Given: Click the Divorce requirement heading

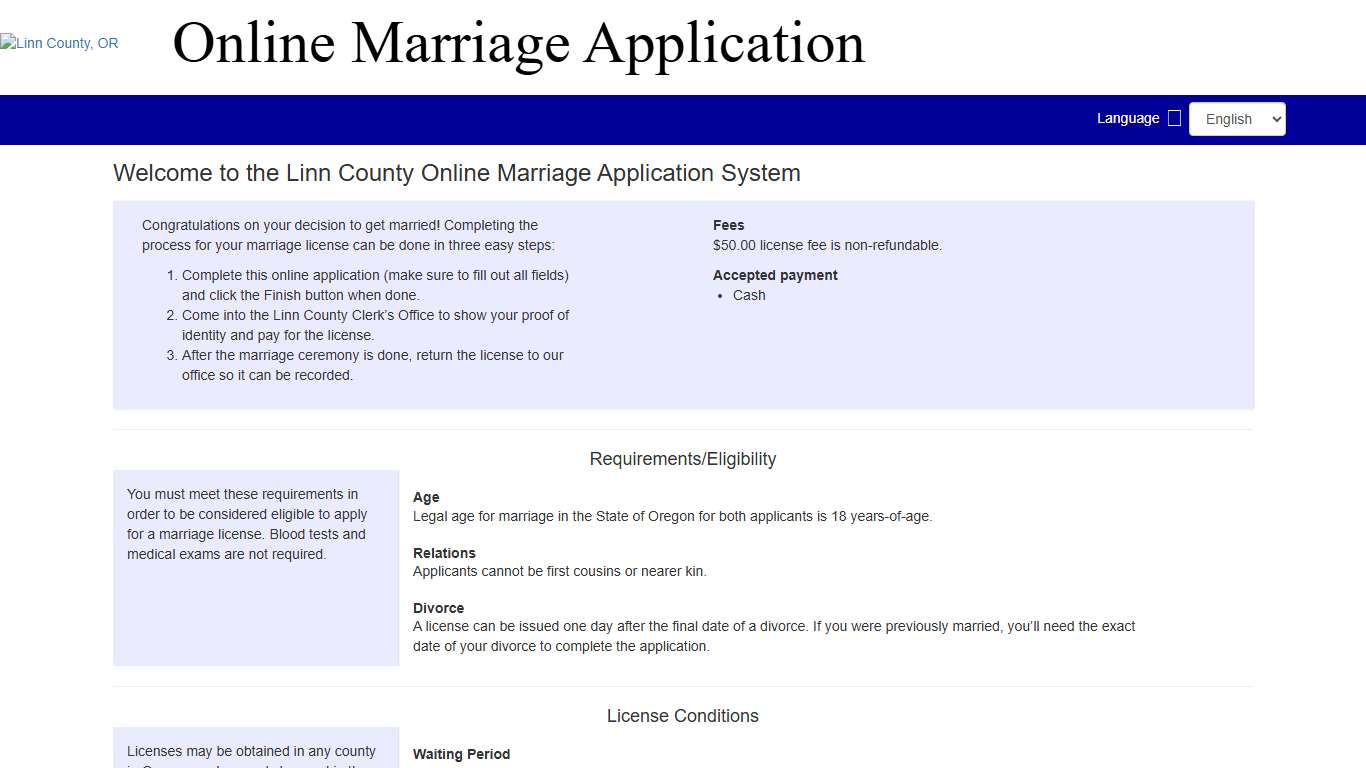Looking at the screenshot, I should tap(438, 608).
